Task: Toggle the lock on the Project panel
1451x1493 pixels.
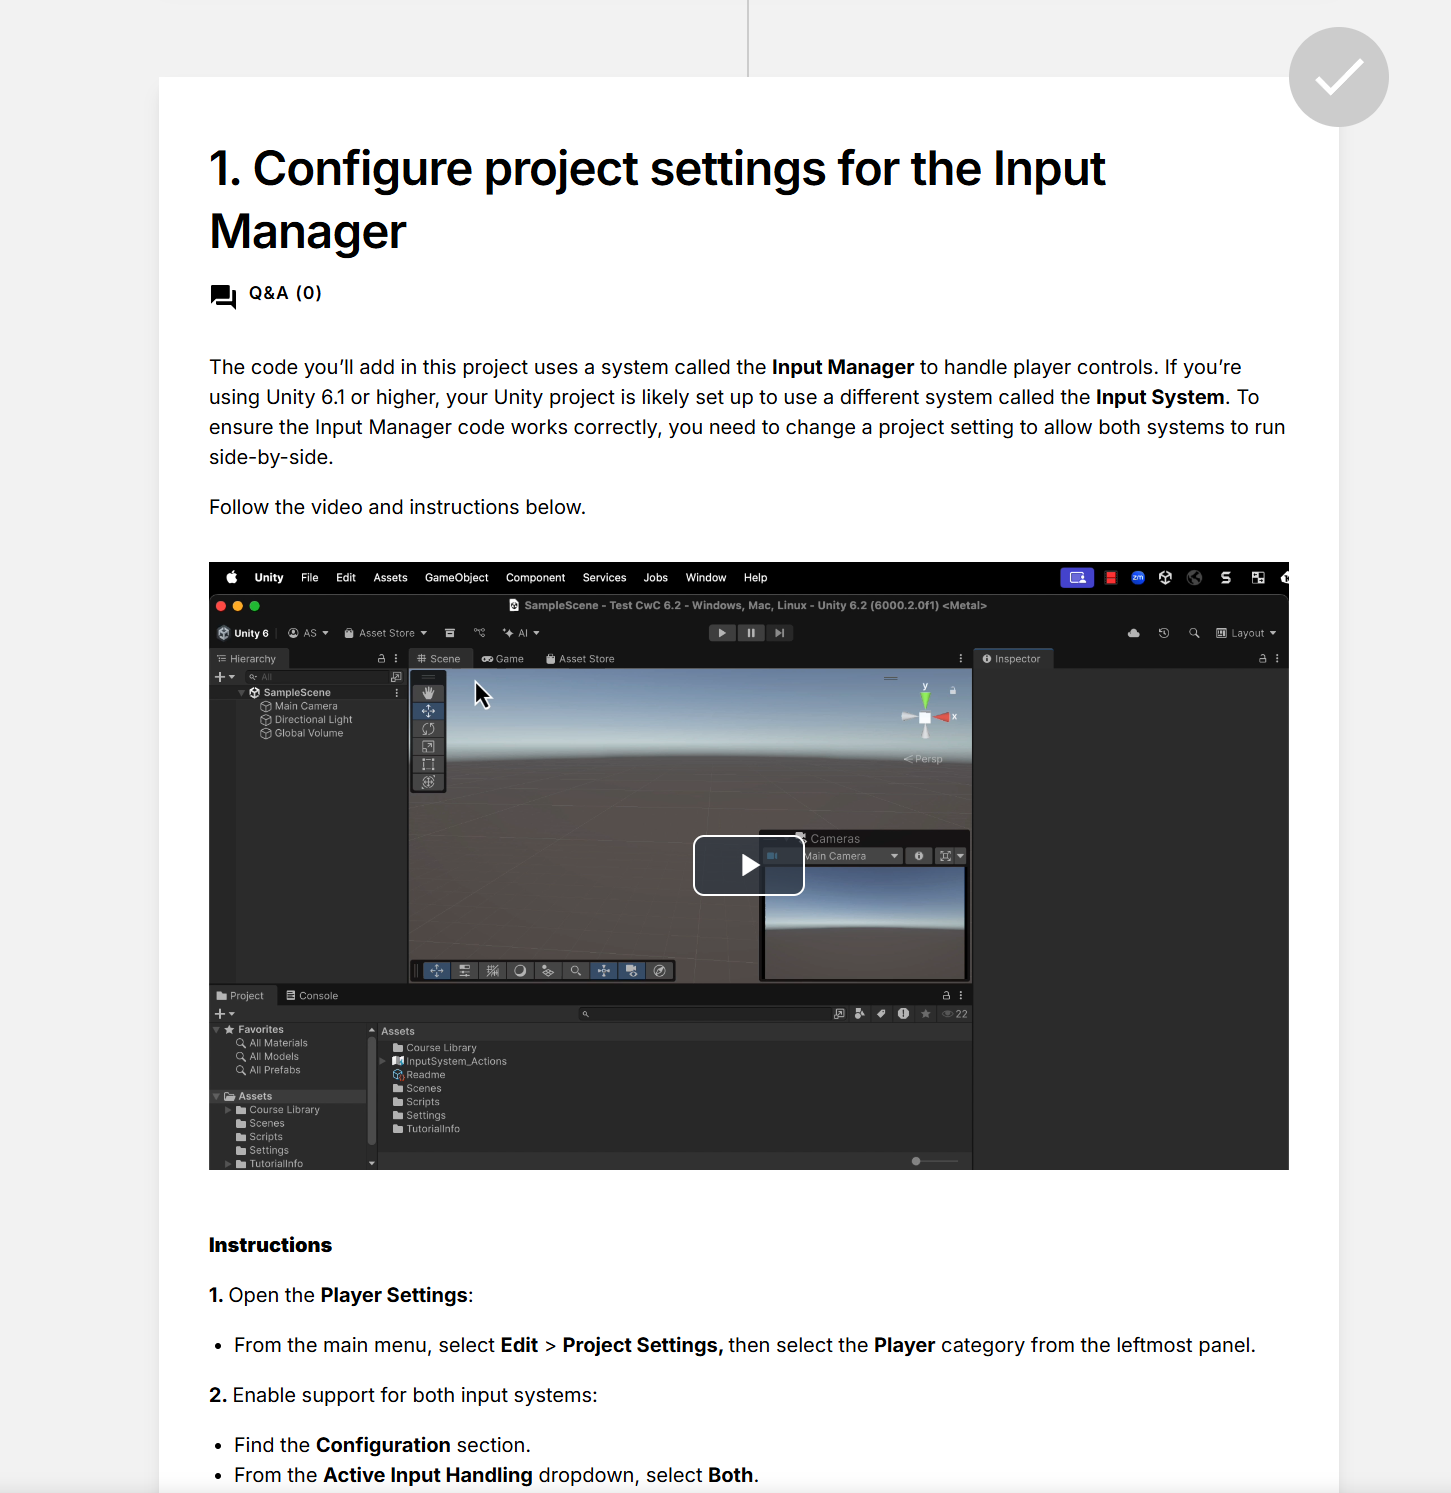Action: (946, 996)
